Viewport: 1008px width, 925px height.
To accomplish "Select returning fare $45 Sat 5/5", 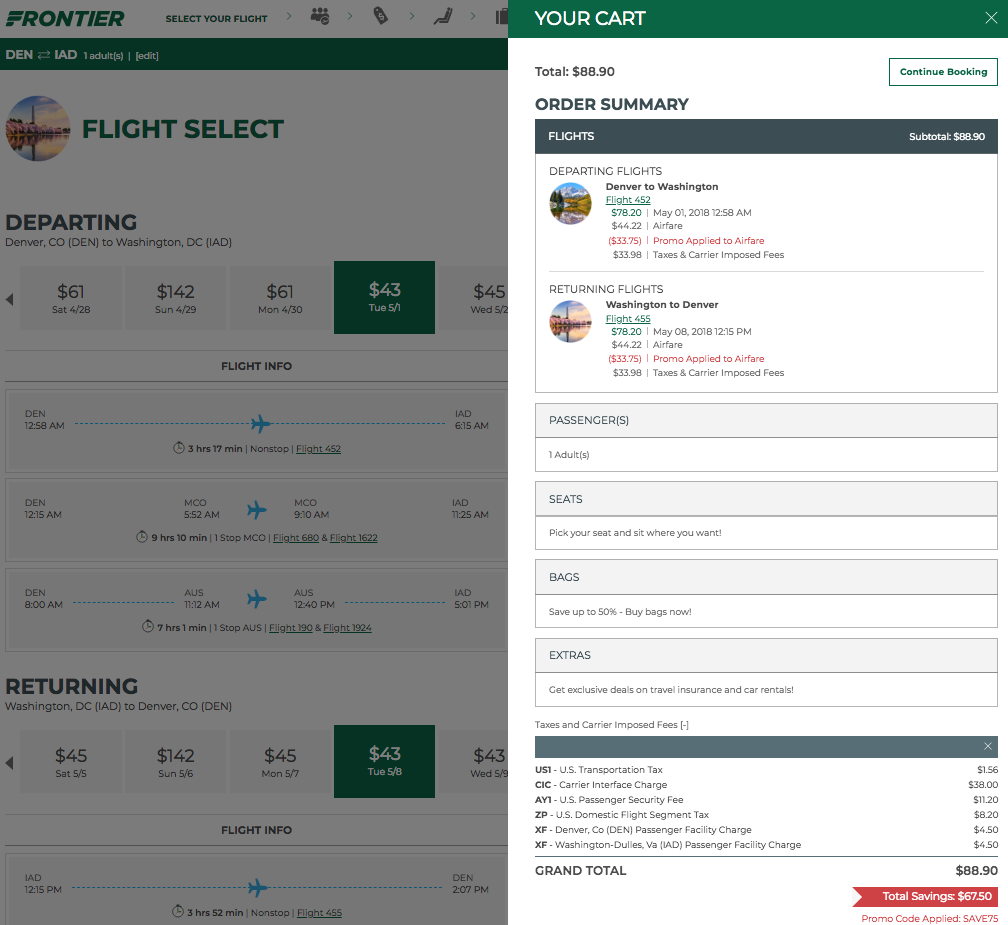I will click(71, 762).
